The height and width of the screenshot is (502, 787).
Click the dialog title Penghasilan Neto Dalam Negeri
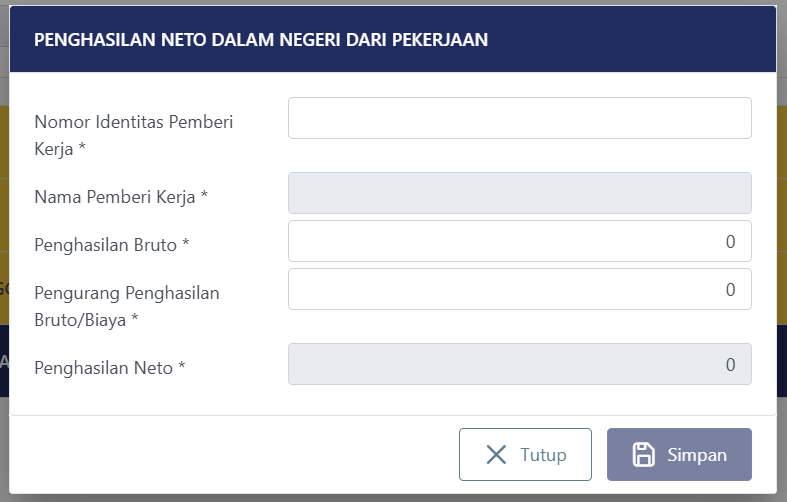(261, 40)
